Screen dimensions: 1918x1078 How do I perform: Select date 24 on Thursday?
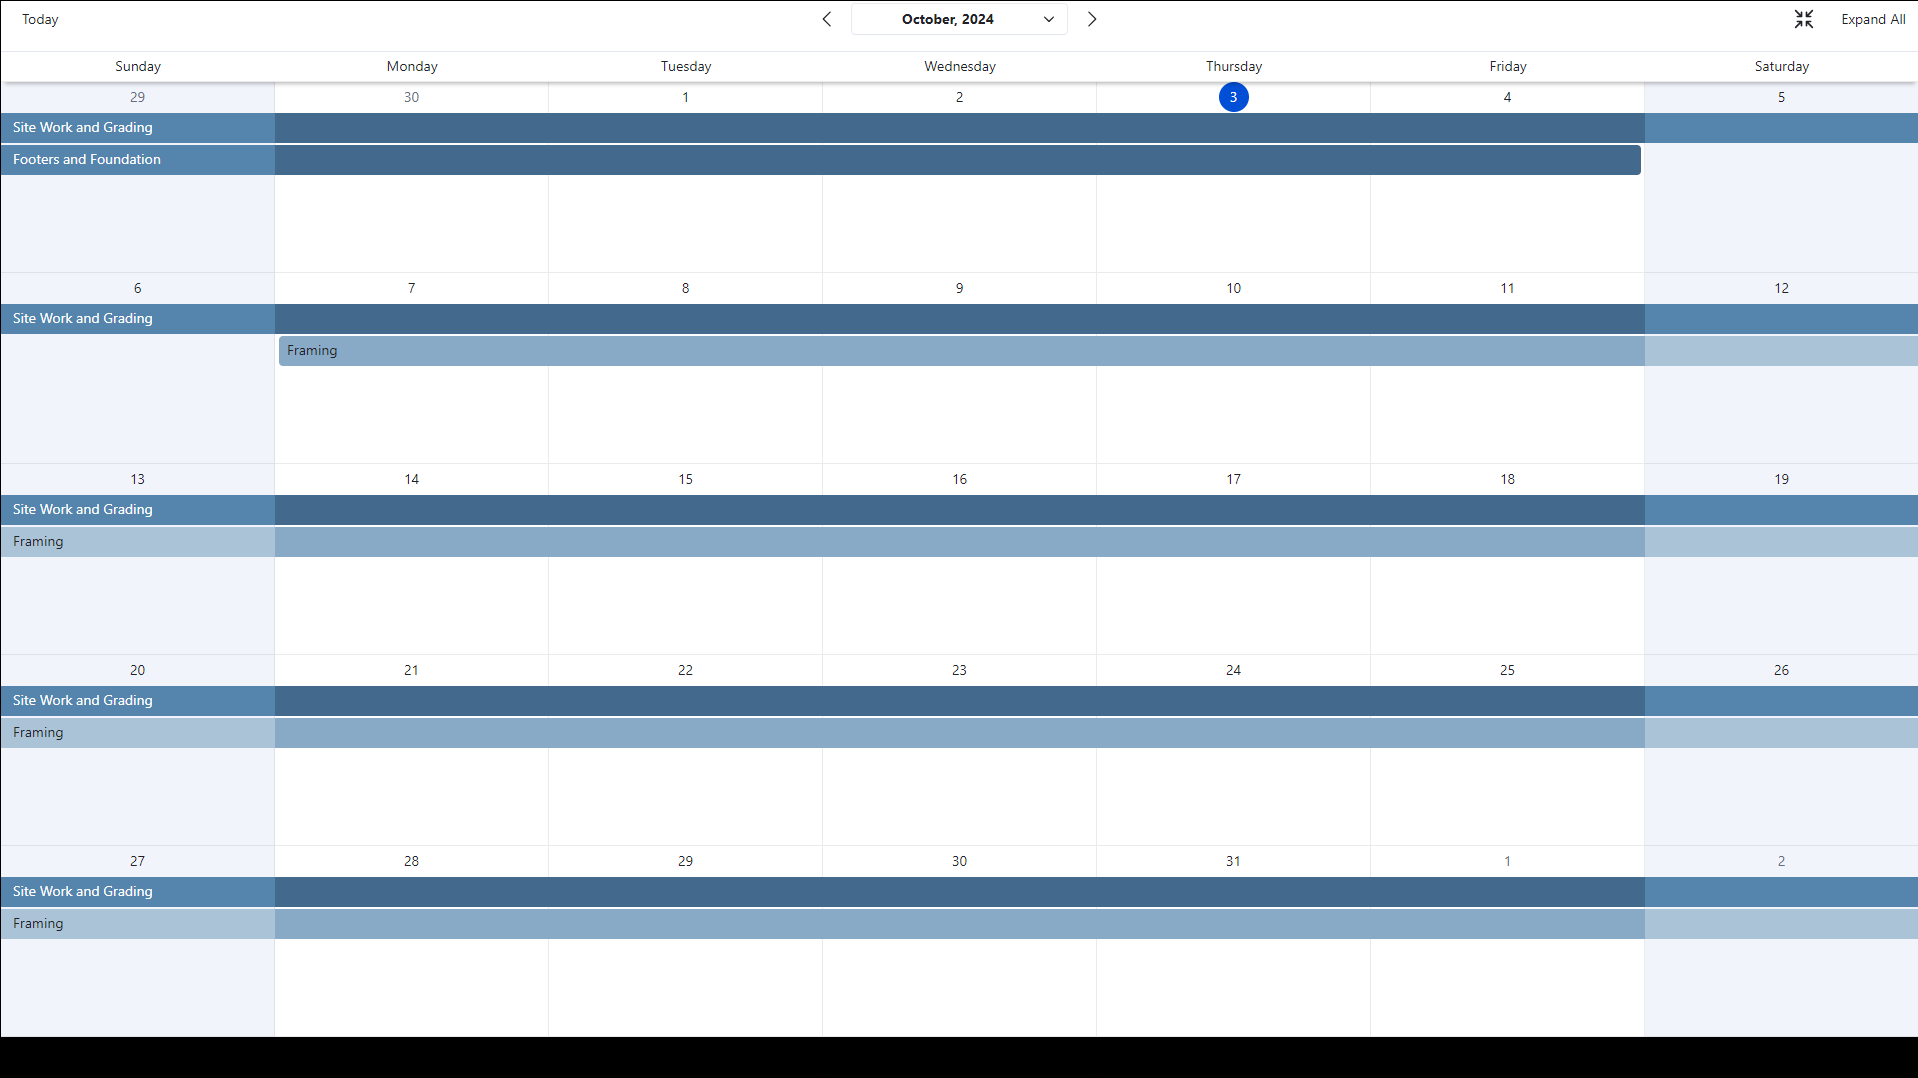(x=1233, y=670)
